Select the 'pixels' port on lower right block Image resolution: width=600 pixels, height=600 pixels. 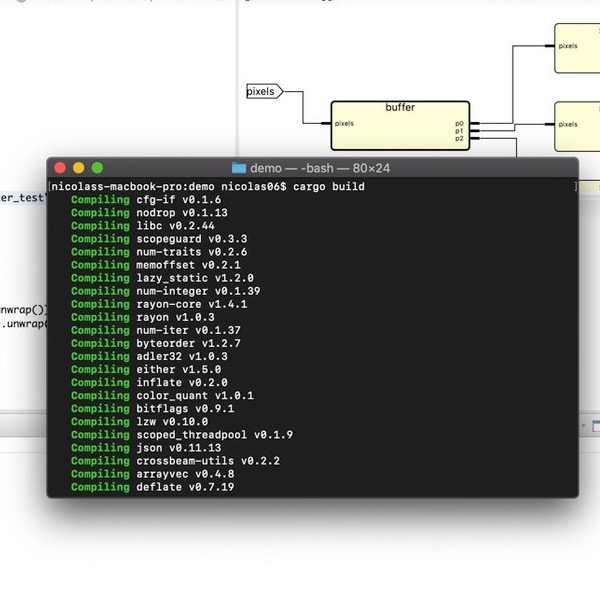[x=568, y=125]
